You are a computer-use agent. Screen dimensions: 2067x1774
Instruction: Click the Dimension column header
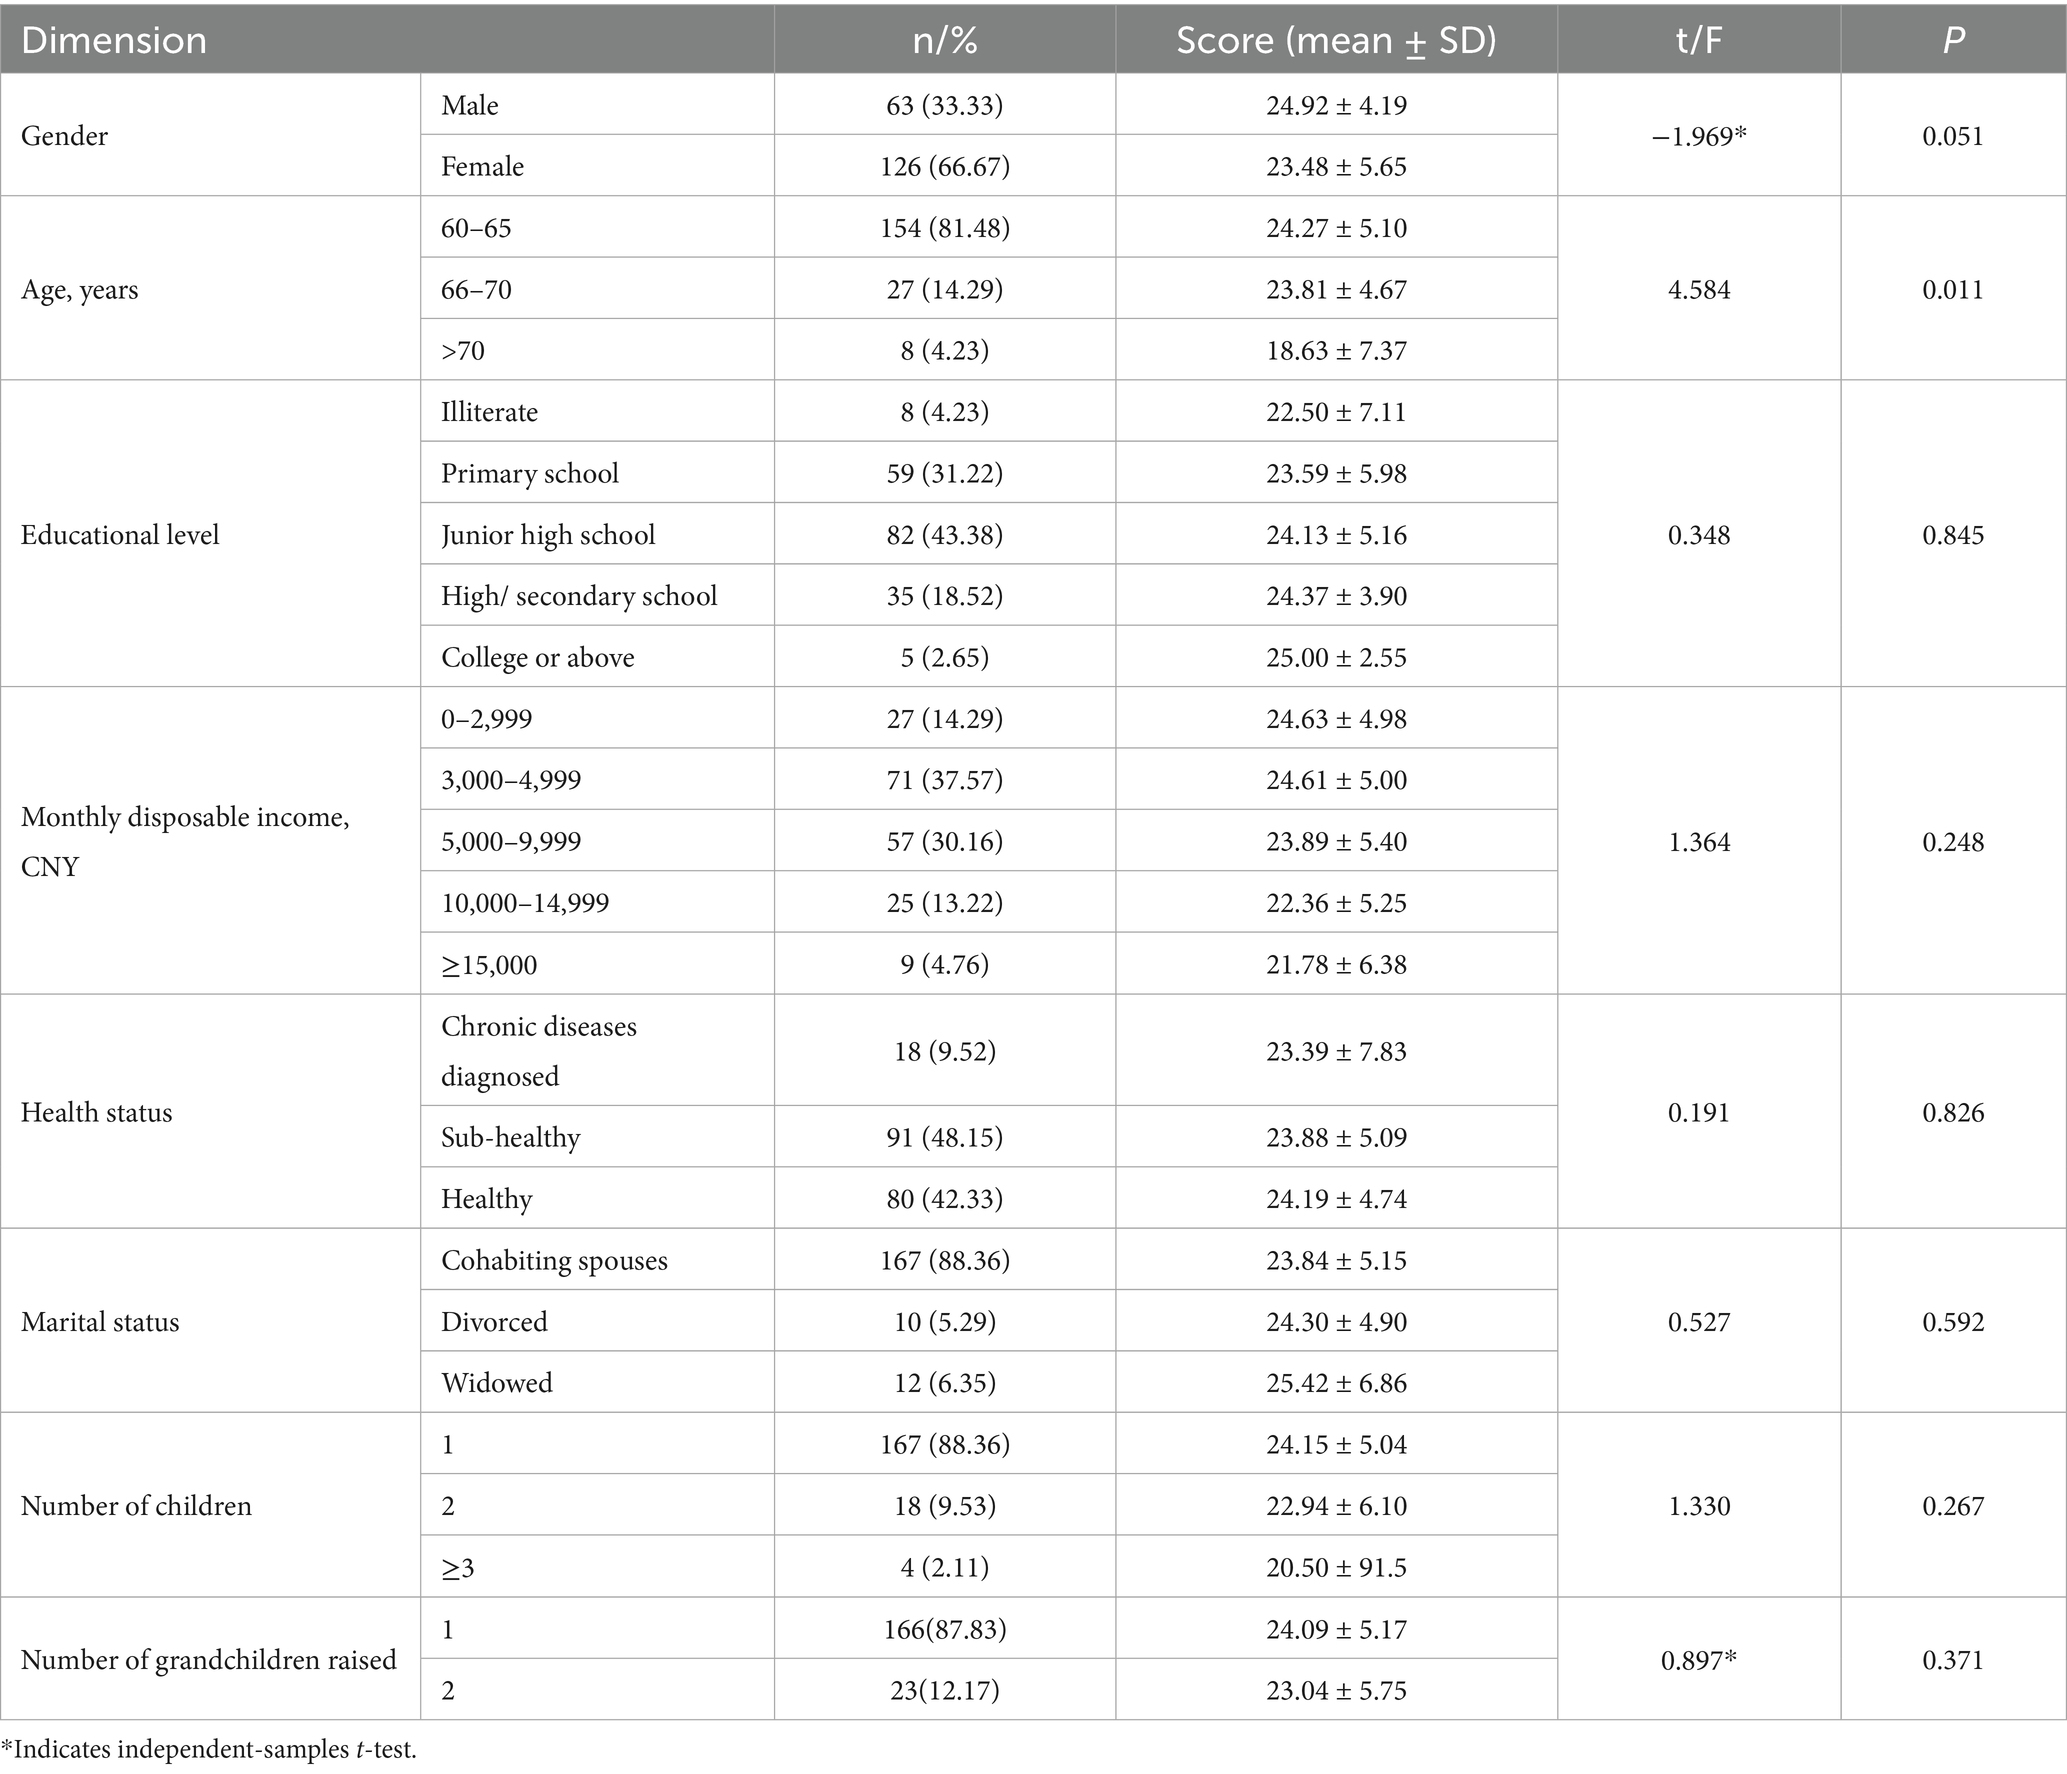click(114, 41)
